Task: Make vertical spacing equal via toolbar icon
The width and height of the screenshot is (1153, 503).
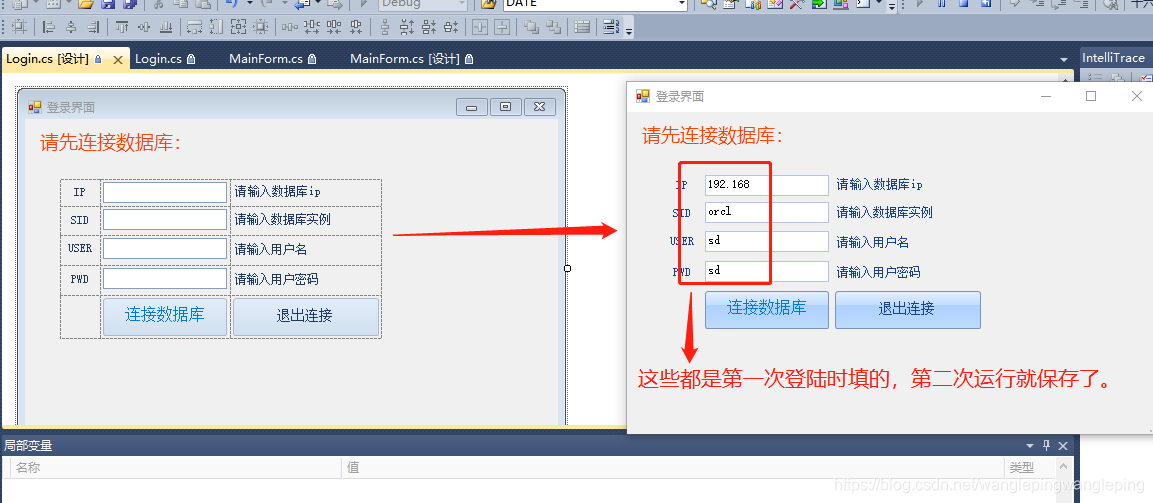Action: tap(385, 29)
